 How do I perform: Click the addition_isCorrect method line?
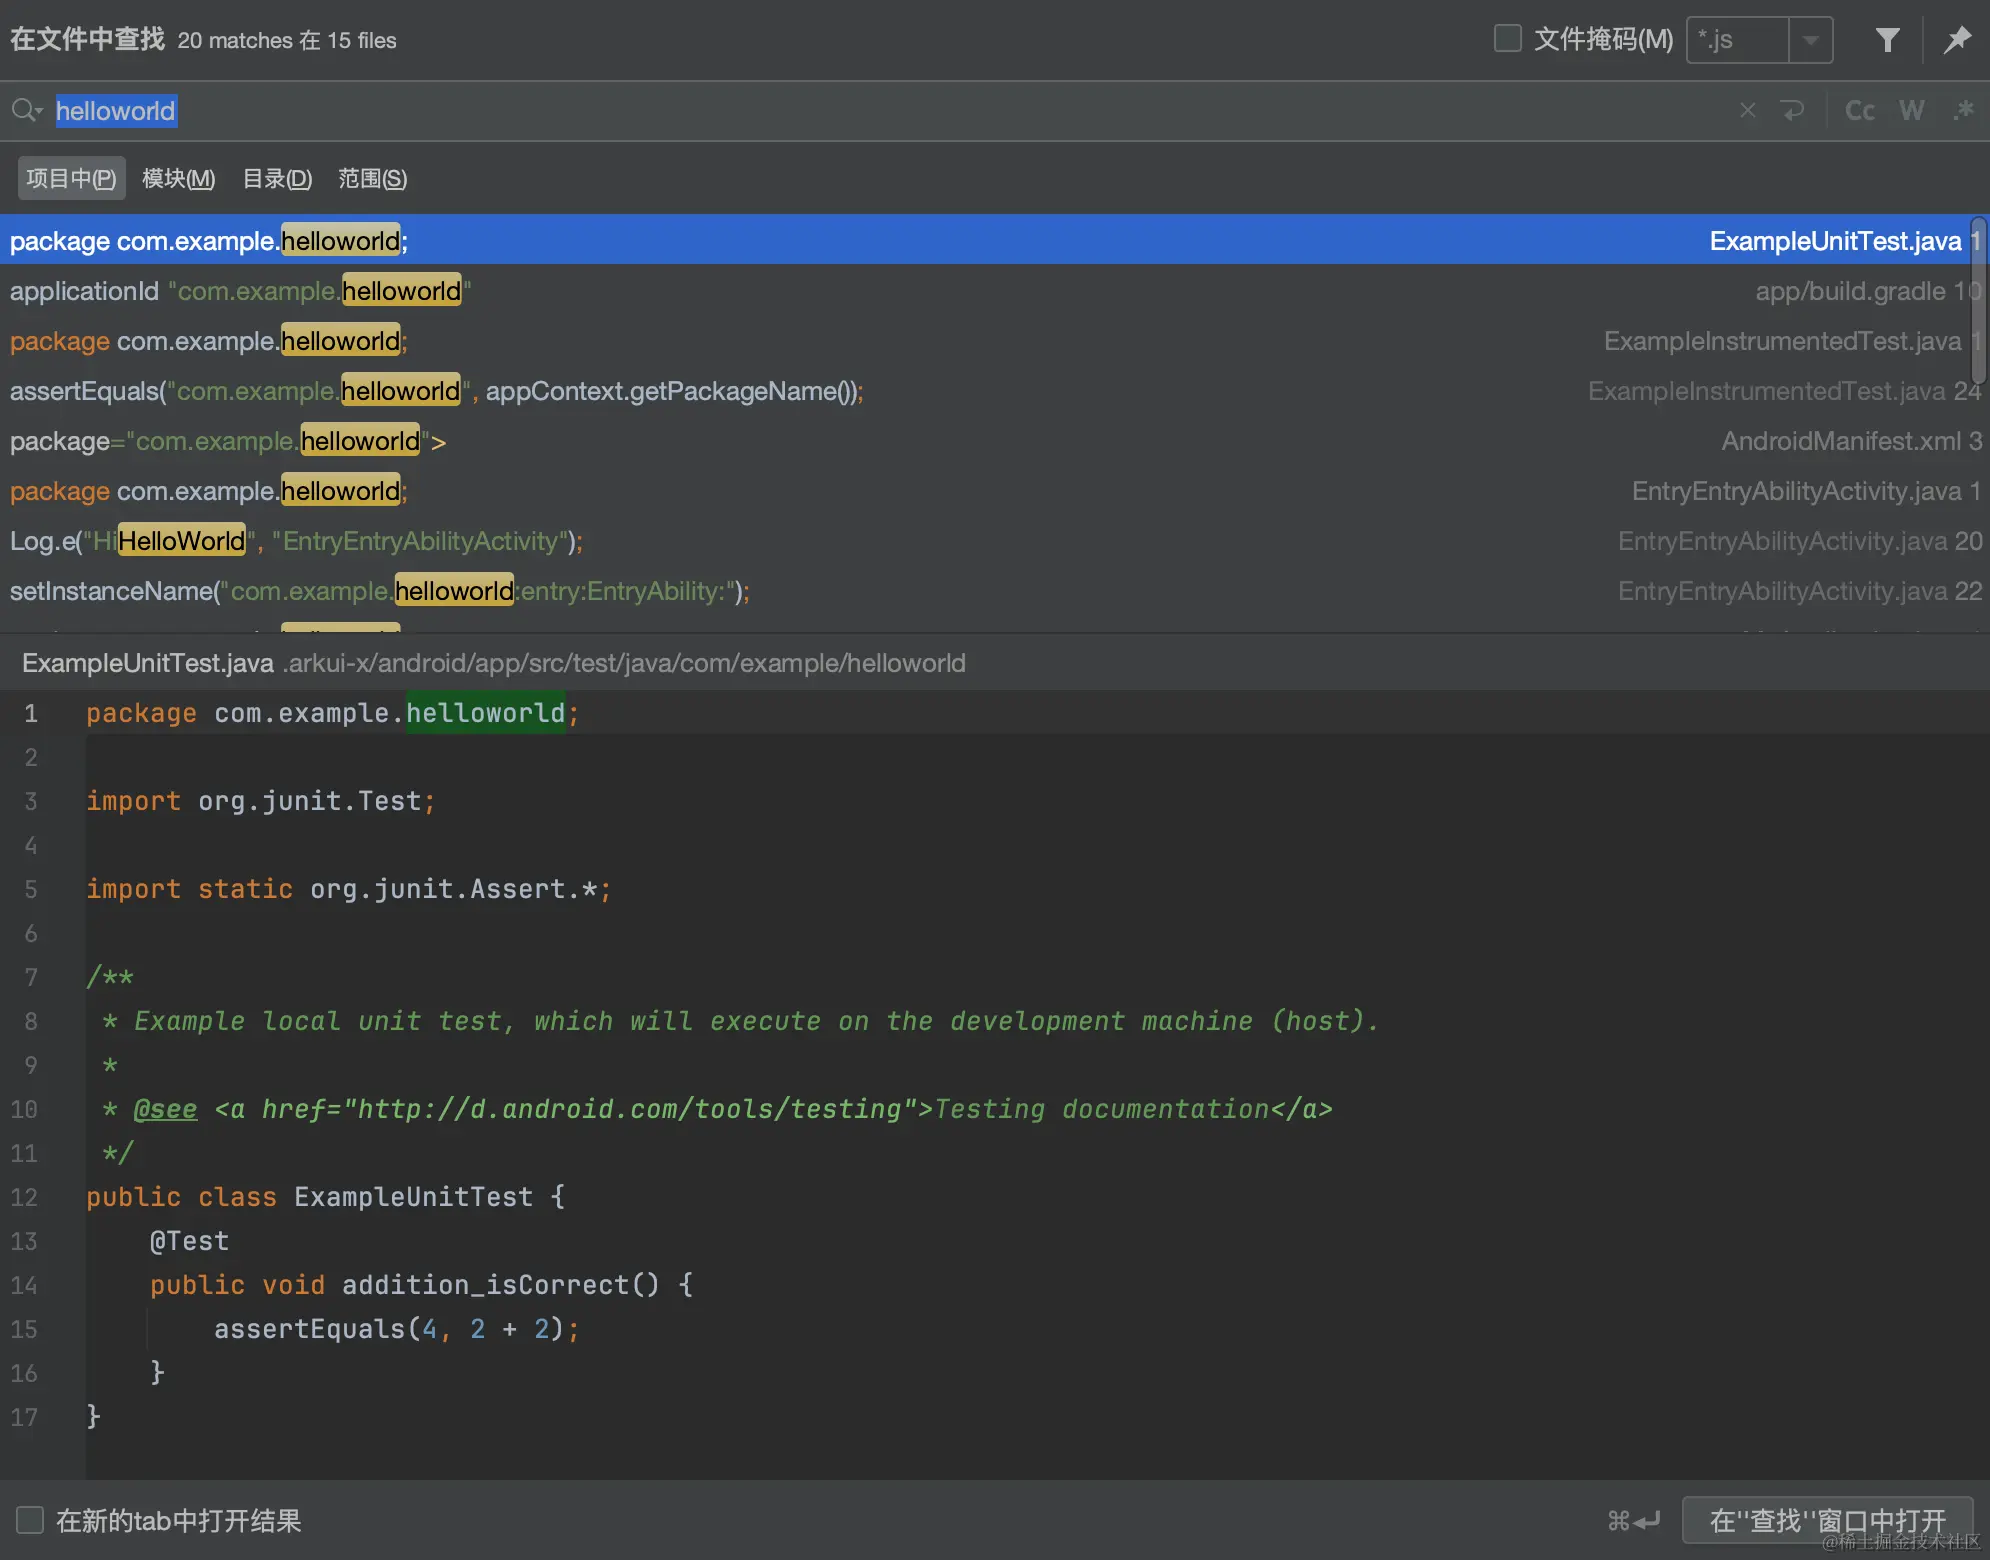click(x=421, y=1284)
